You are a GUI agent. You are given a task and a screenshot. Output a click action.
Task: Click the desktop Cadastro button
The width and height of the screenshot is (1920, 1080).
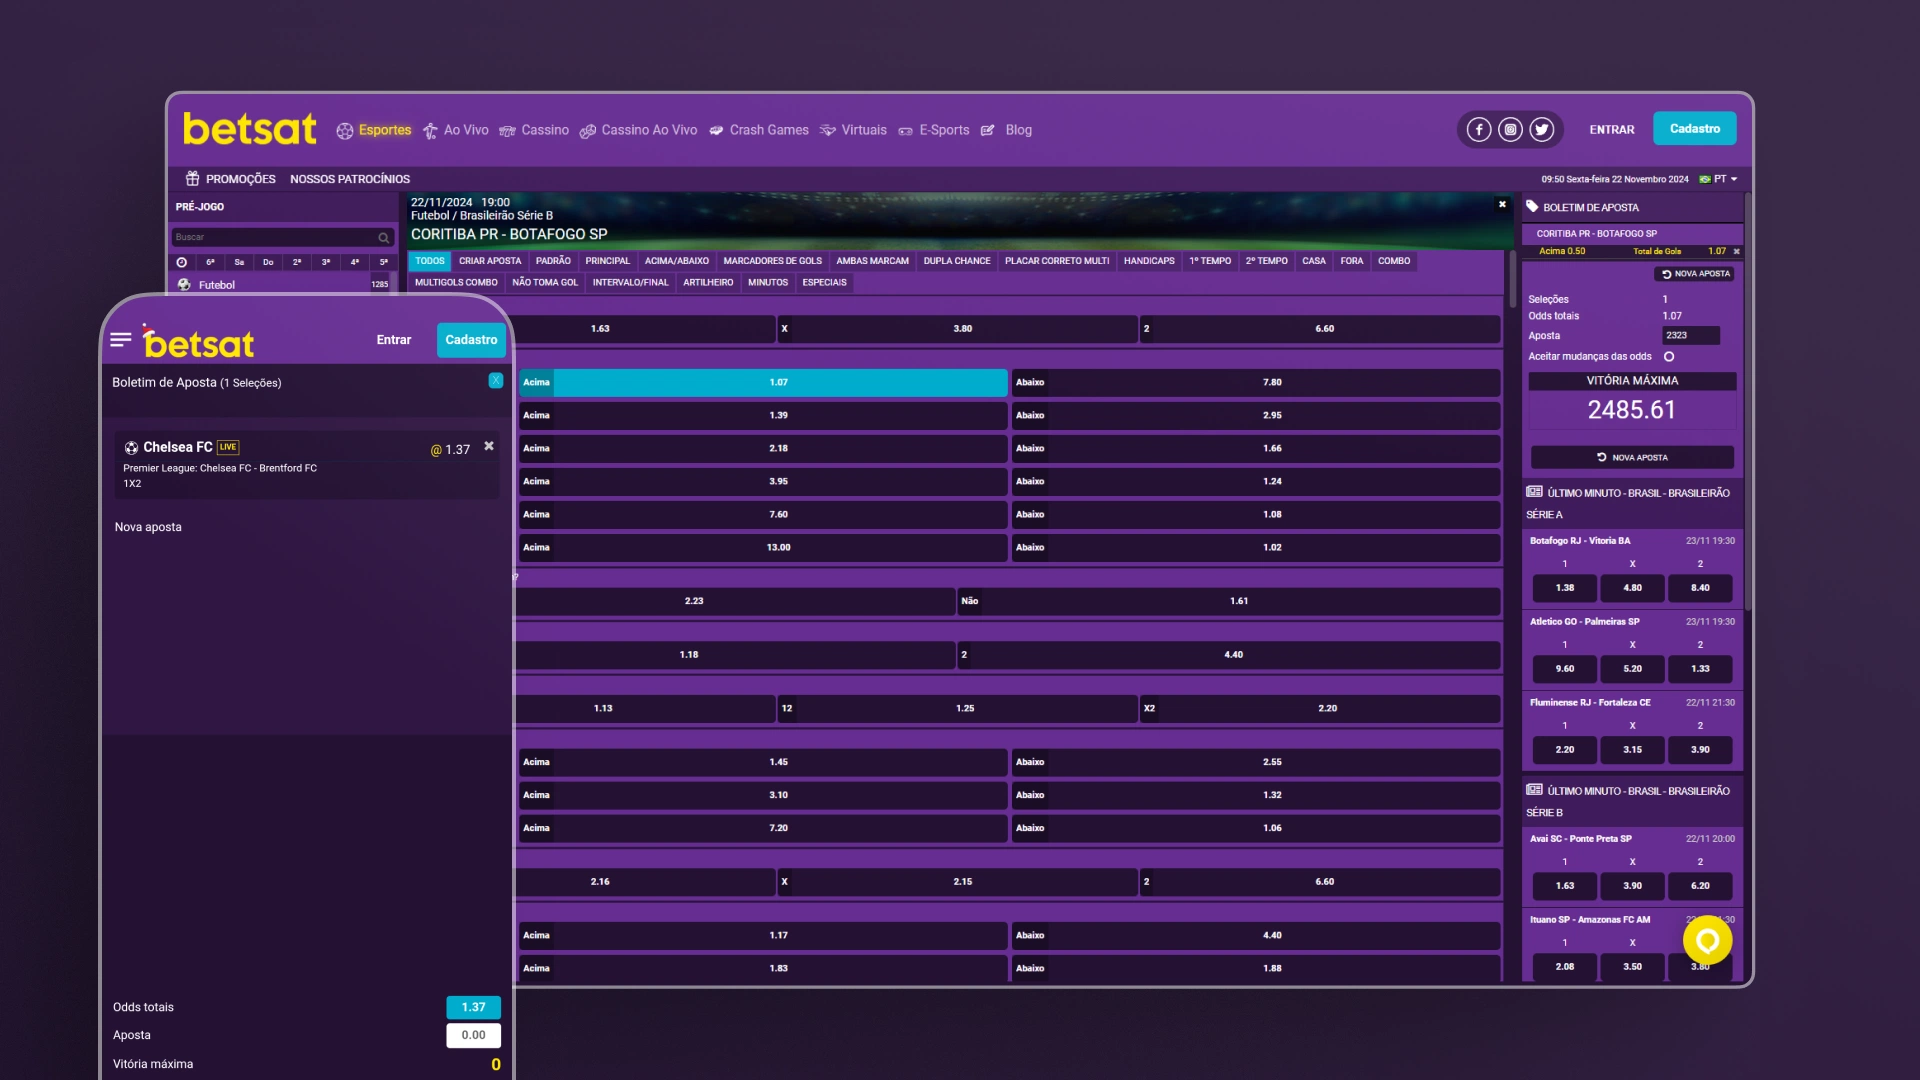pos(1695,129)
